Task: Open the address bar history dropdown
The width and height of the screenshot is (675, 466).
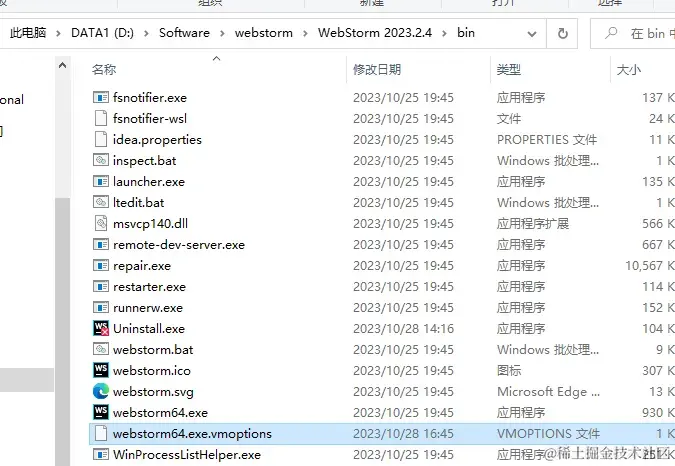Action: (532, 34)
